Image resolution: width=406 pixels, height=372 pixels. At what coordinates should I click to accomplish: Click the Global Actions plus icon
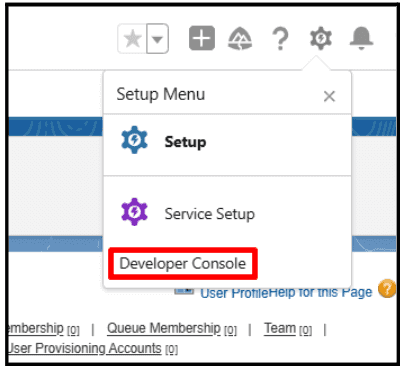click(202, 38)
